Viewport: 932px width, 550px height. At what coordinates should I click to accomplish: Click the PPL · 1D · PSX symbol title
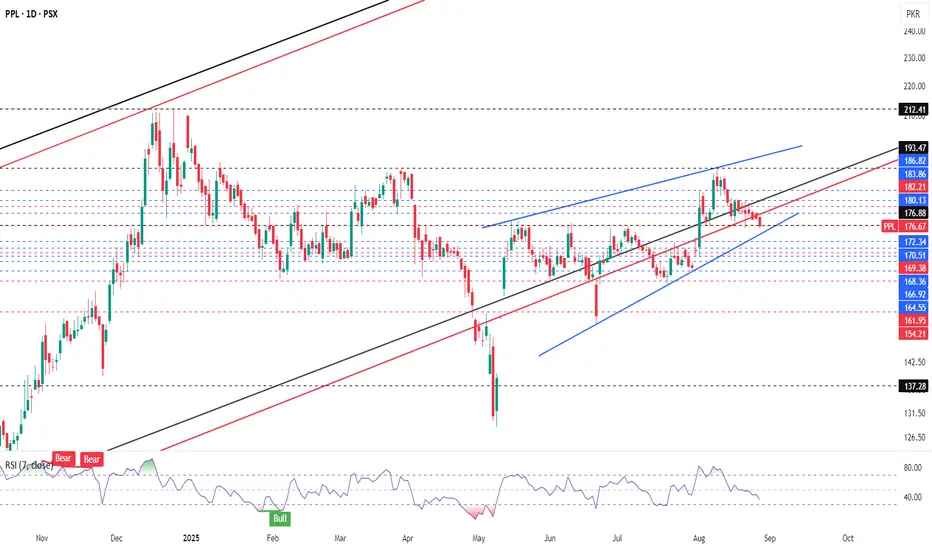[32, 14]
